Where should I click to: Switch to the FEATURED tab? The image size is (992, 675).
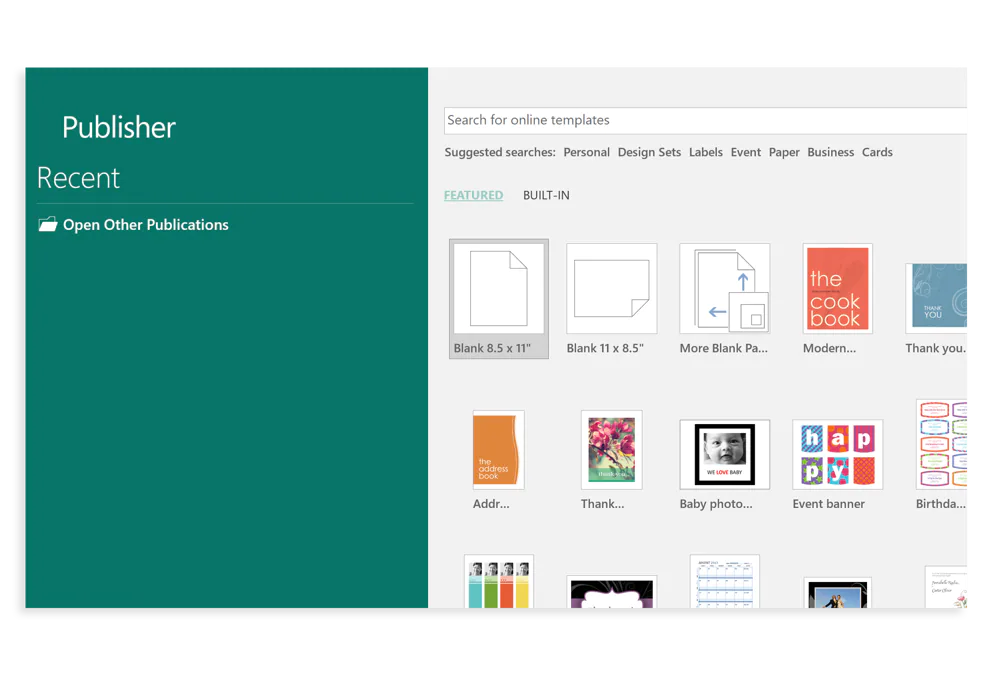(x=473, y=195)
